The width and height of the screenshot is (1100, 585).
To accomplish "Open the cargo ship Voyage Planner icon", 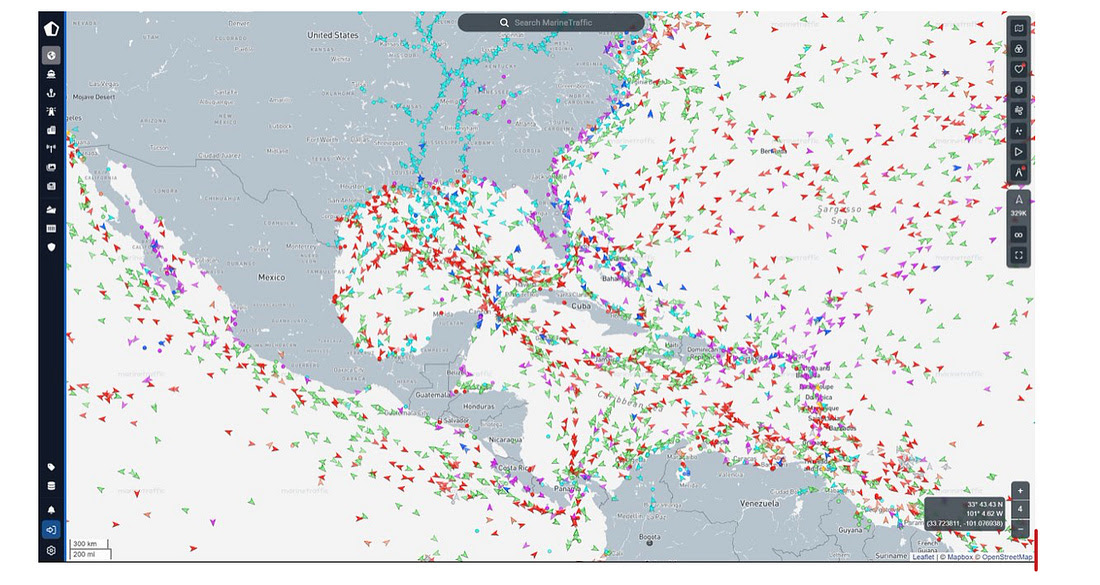I will tap(51, 209).
